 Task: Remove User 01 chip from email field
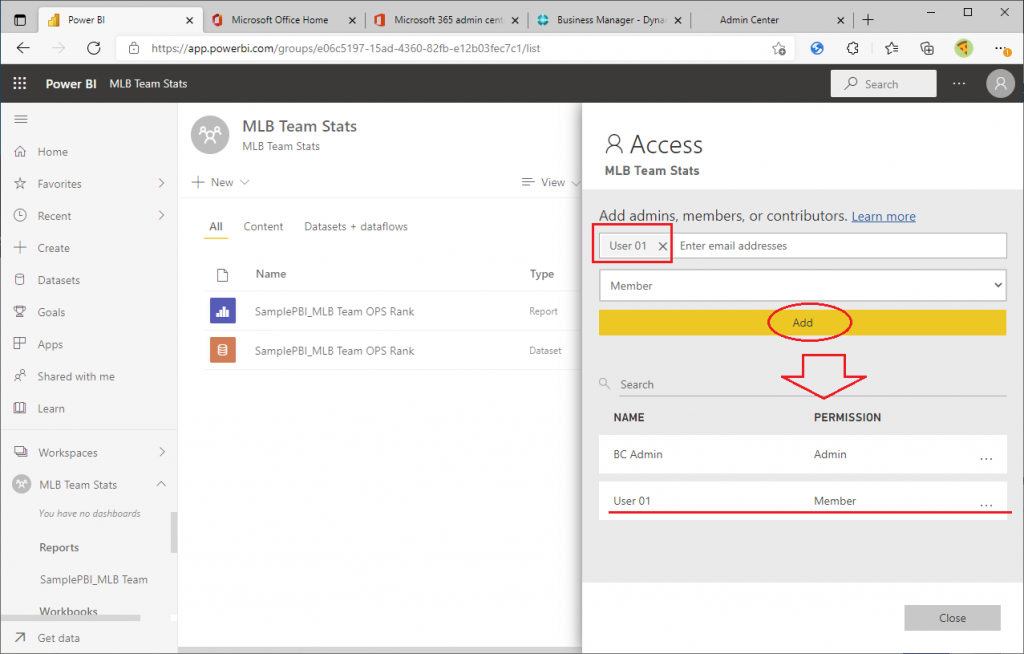point(662,246)
